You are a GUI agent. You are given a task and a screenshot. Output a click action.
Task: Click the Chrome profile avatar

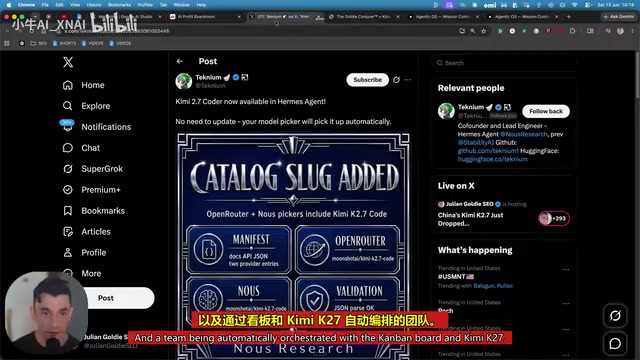pos(620,31)
